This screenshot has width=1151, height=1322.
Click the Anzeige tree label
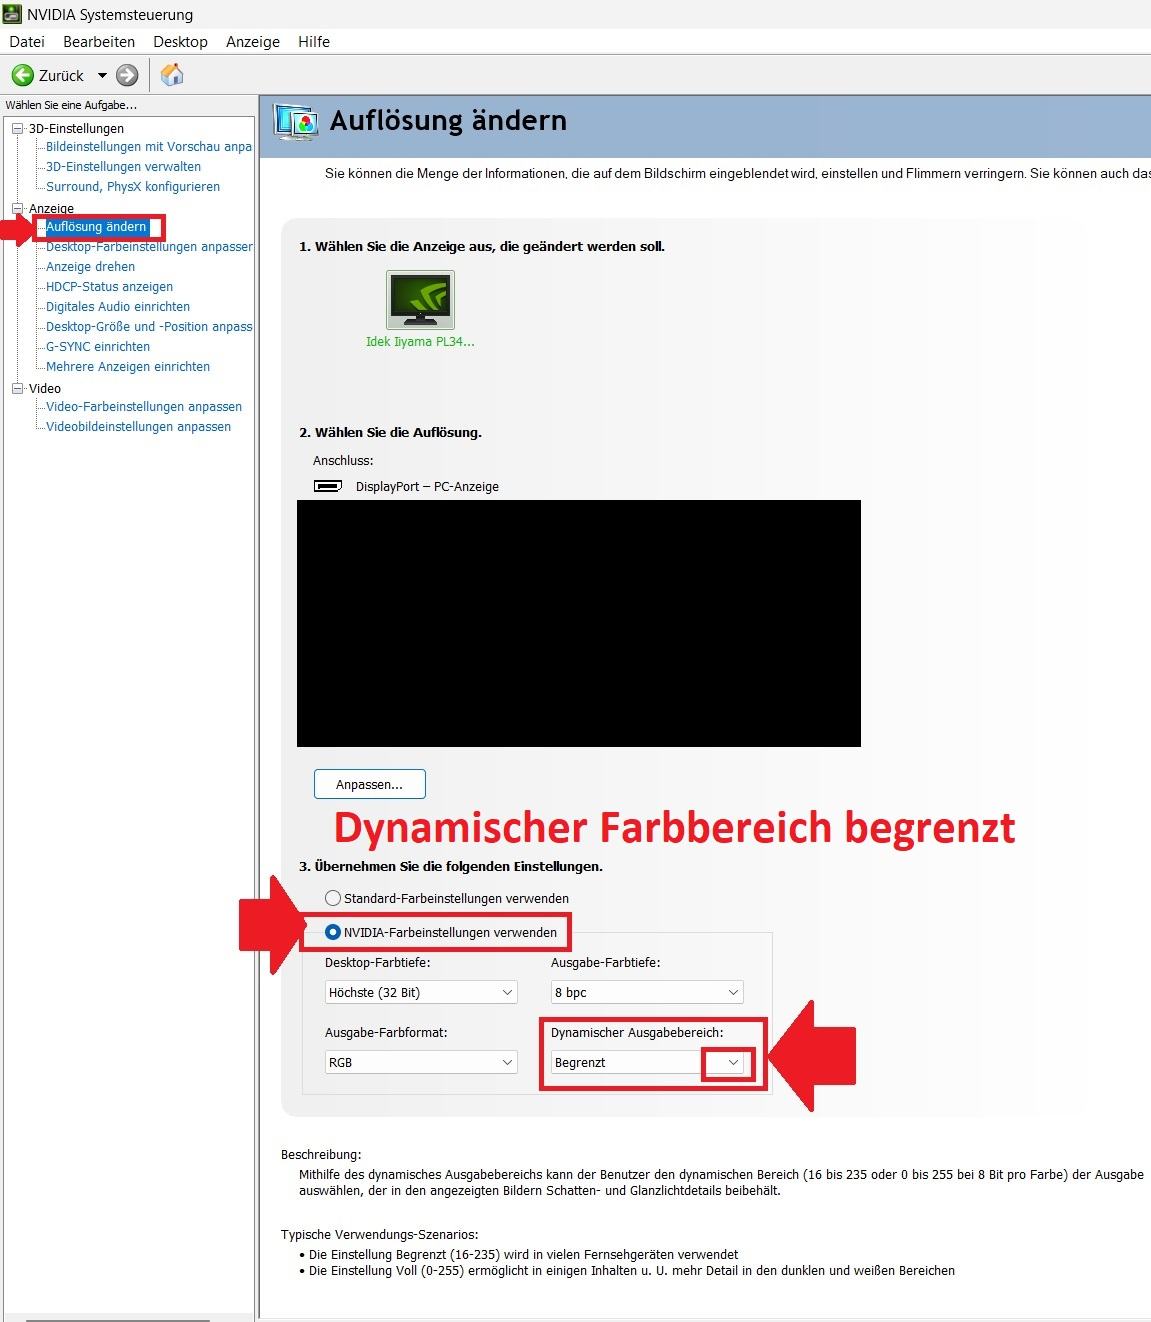point(51,208)
